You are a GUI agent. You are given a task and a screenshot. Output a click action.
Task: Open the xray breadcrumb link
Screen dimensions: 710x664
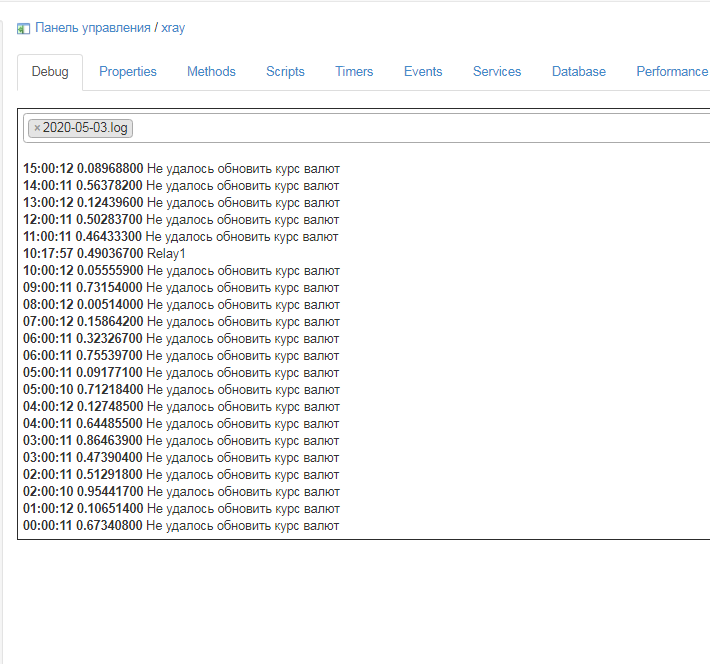(173, 28)
